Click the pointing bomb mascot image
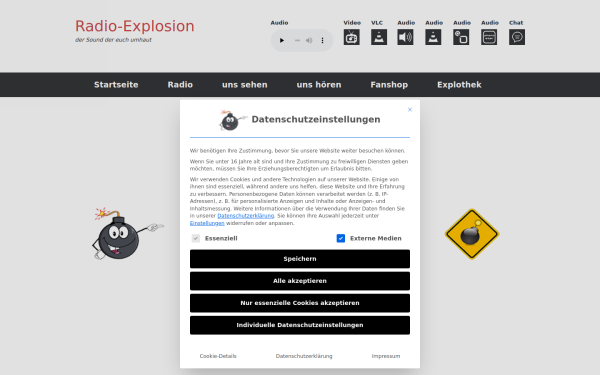Image resolution: width=600 pixels, height=375 pixels. click(127, 233)
